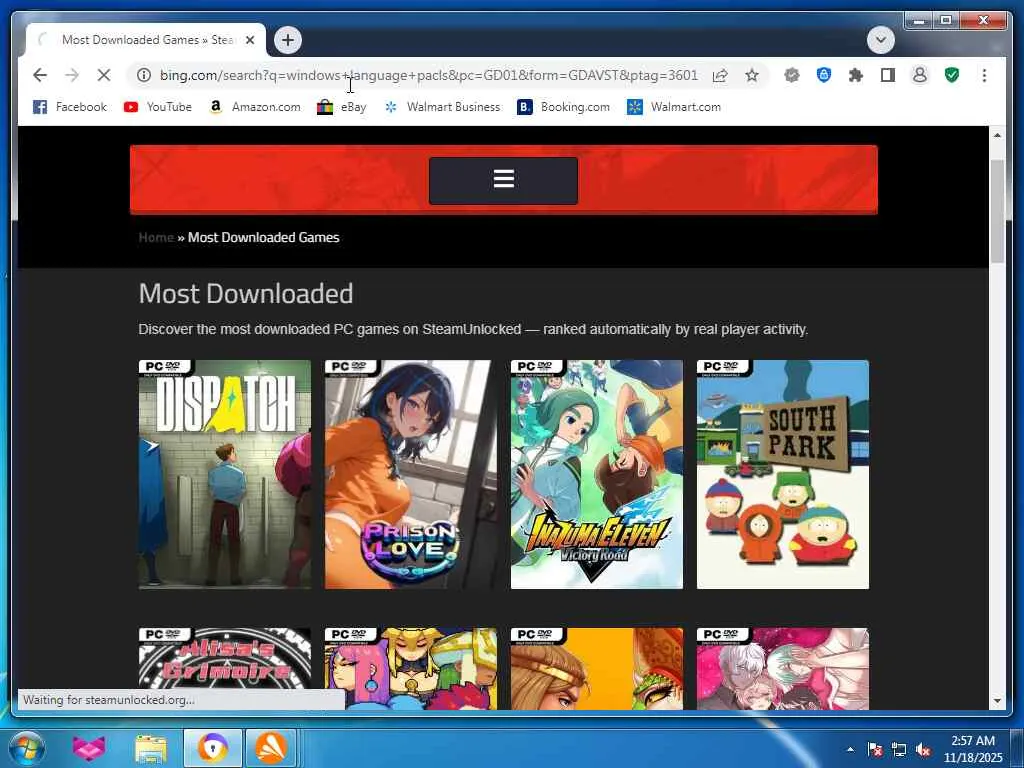Open the Action Center flag icon
The width and height of the screenshot is (1024, 768).
point(874,749)
